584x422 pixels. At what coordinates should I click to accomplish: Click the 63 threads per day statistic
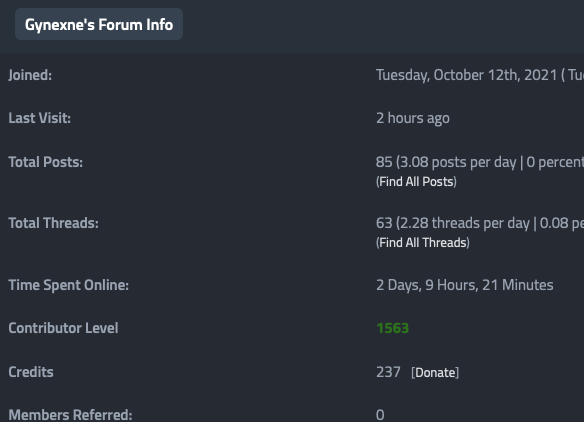tap(480, 223)
